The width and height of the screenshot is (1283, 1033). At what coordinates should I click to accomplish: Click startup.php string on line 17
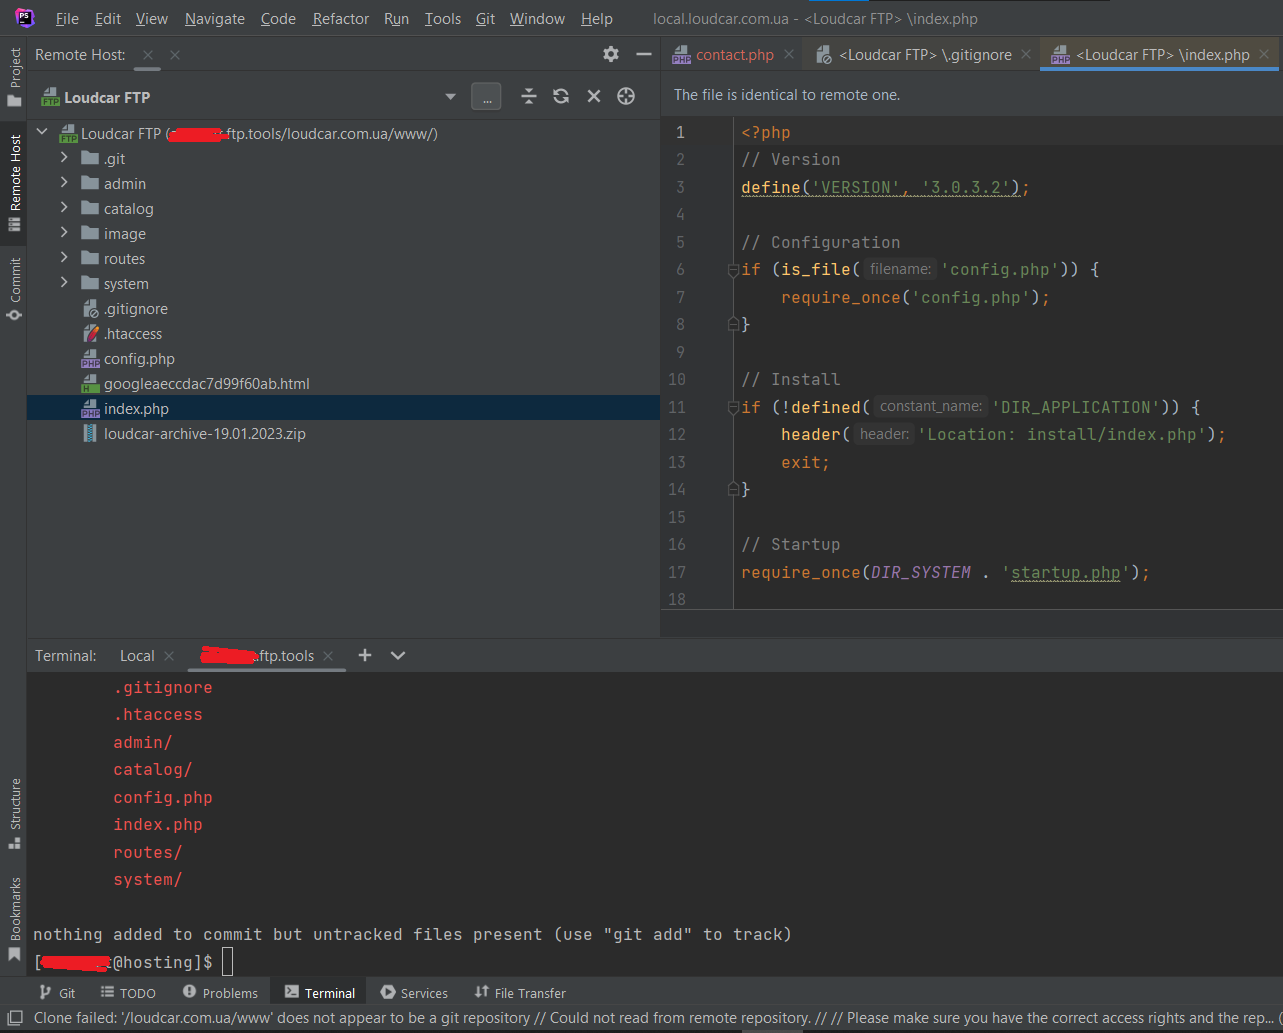click(1066, 572)
